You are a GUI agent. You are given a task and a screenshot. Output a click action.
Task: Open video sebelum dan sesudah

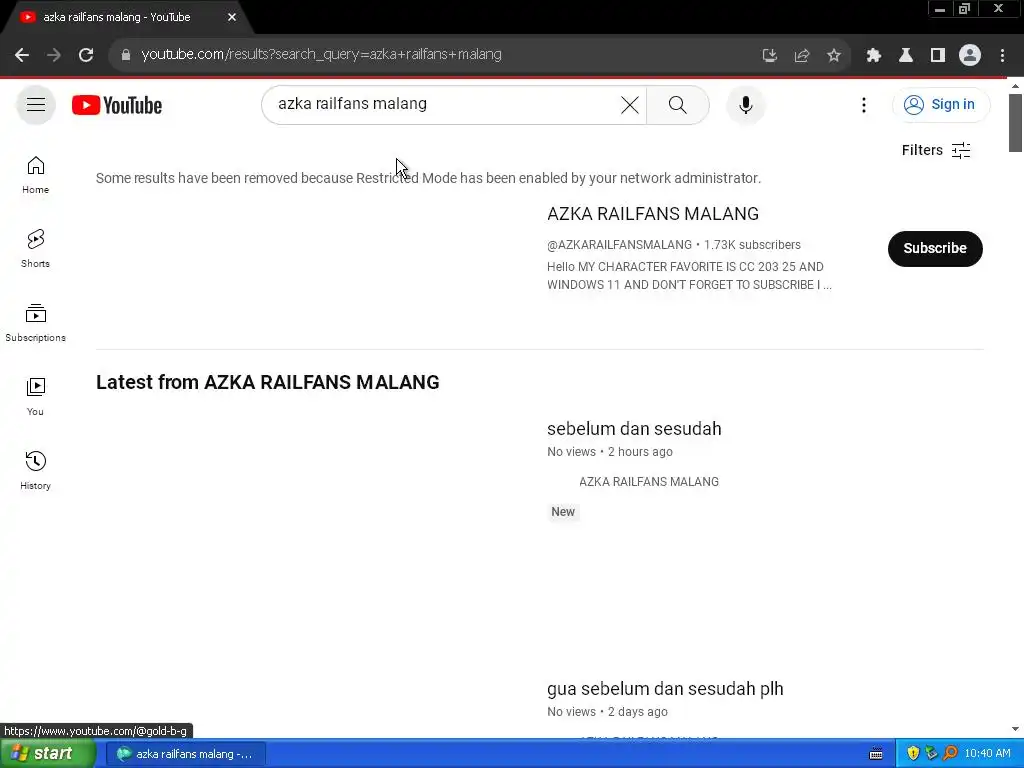point(633,428)
